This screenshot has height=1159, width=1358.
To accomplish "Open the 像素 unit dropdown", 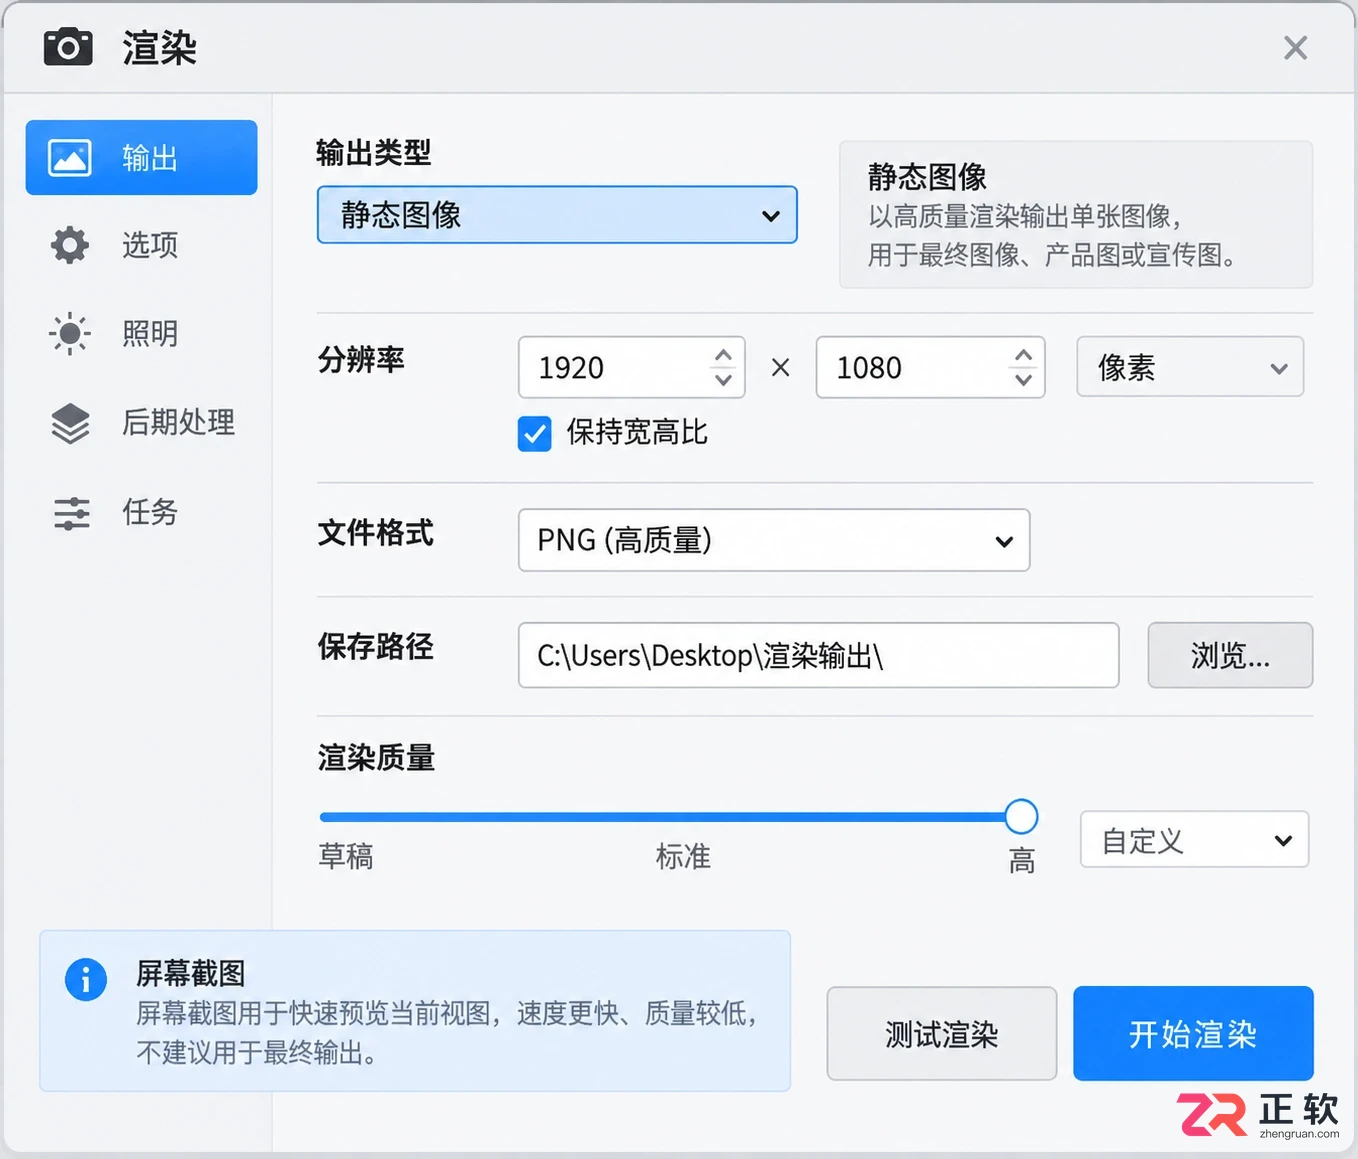I will (x=1190, y=367).
